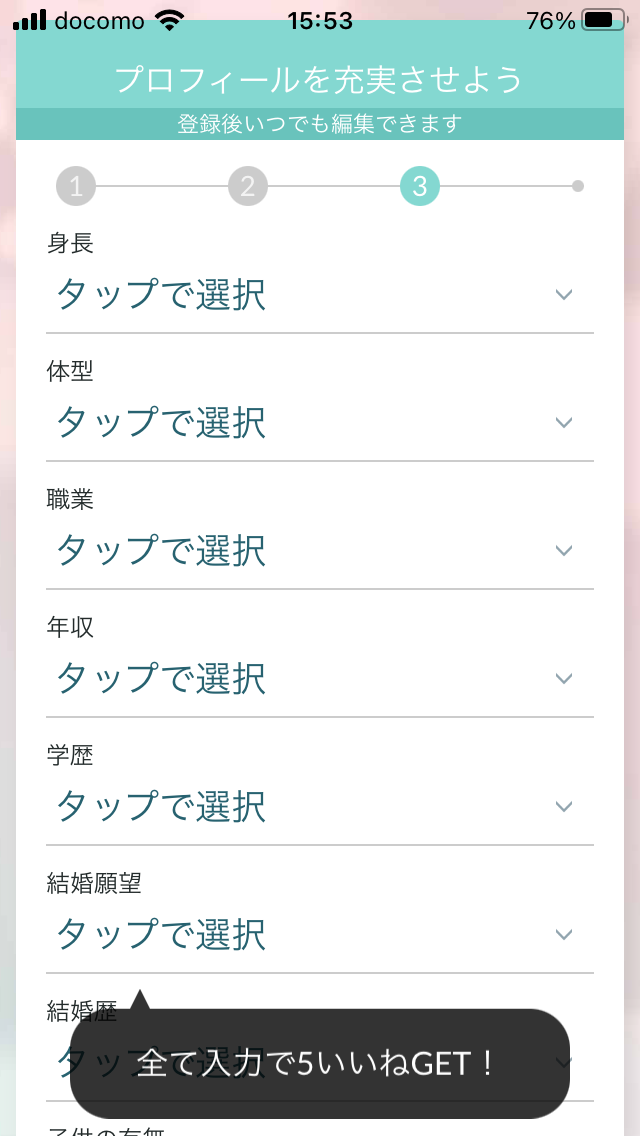Select 年収 'タップで選択' field text

(x=161, y=679)
